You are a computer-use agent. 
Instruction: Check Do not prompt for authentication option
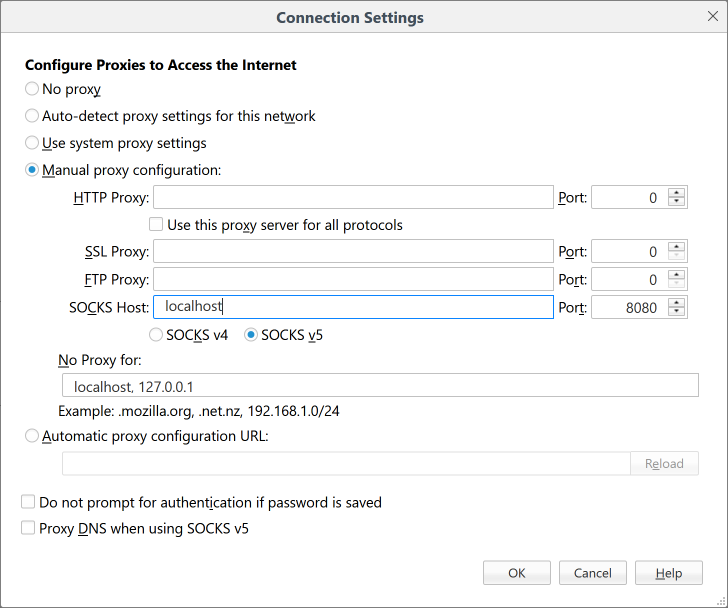point(28,502)
